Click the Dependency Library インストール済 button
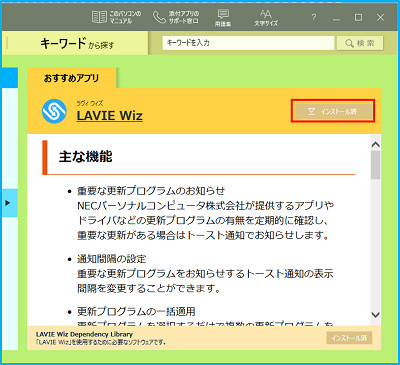 (349, 338)
